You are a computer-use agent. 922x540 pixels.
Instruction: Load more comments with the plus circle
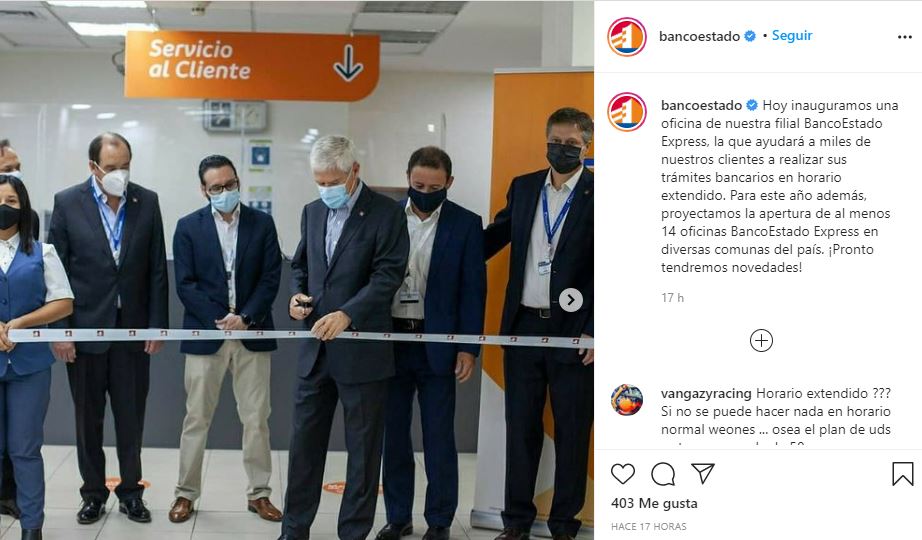click(761, 341)
